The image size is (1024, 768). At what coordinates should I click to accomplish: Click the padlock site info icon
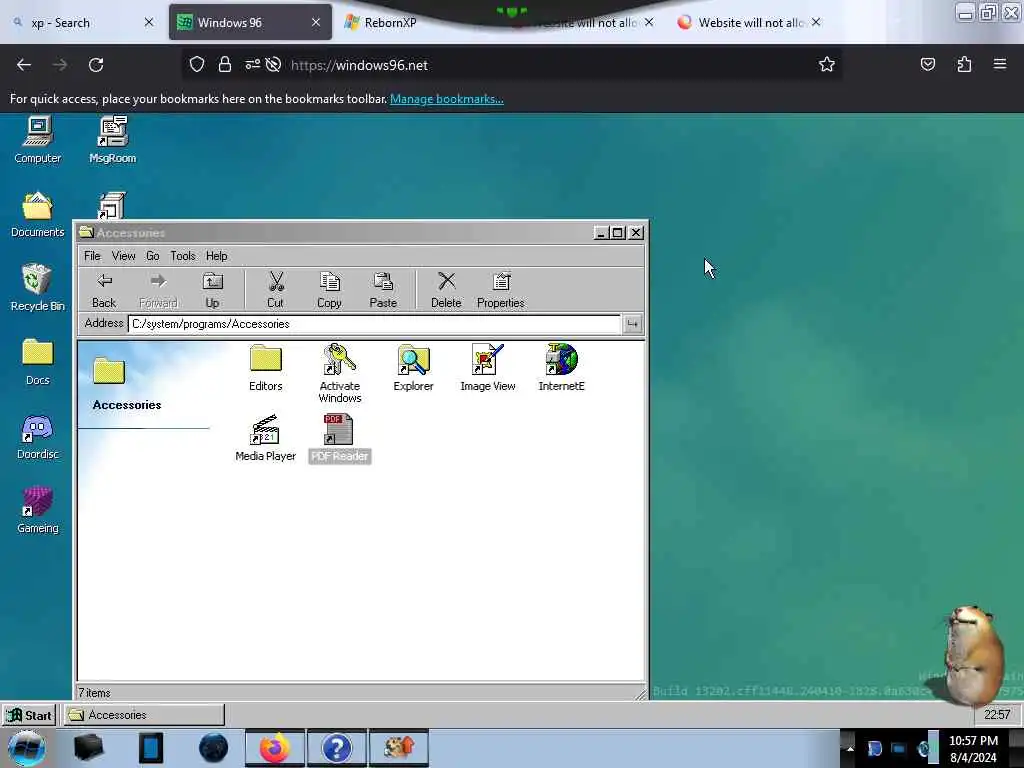(x=225, y=64)
